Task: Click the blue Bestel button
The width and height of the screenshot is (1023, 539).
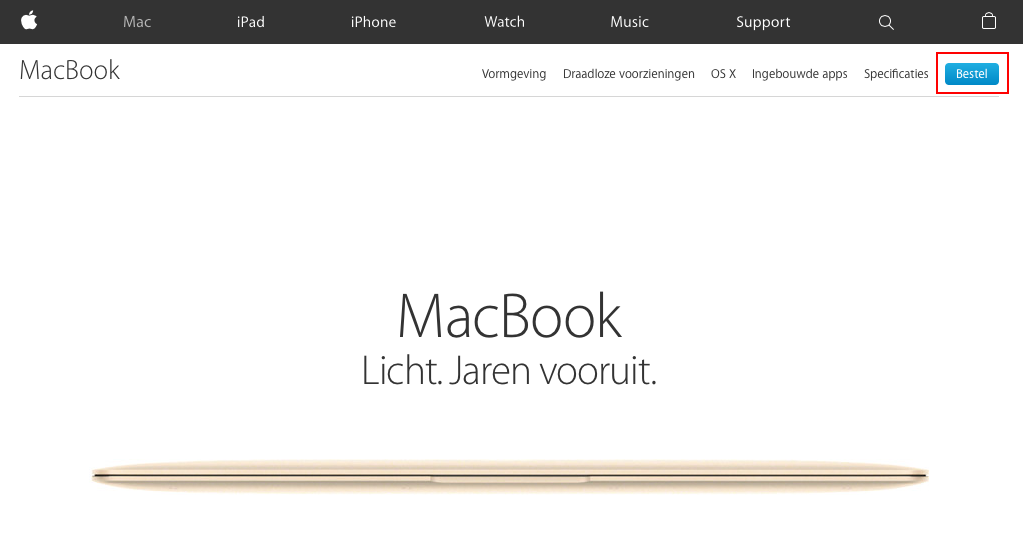Action: [971, 74]
